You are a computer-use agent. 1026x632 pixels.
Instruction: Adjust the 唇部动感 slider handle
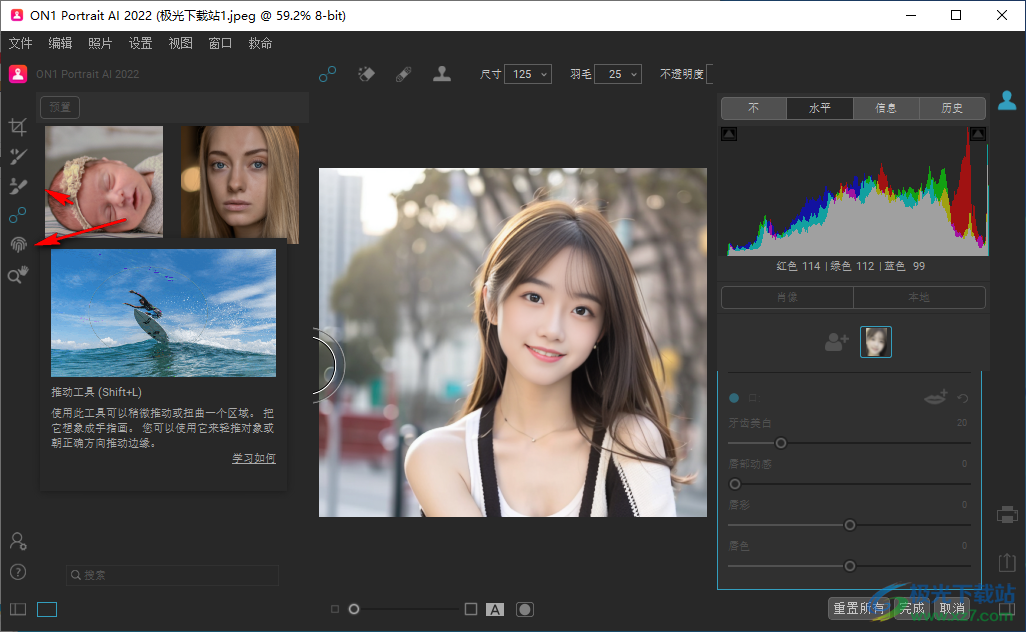735,484
